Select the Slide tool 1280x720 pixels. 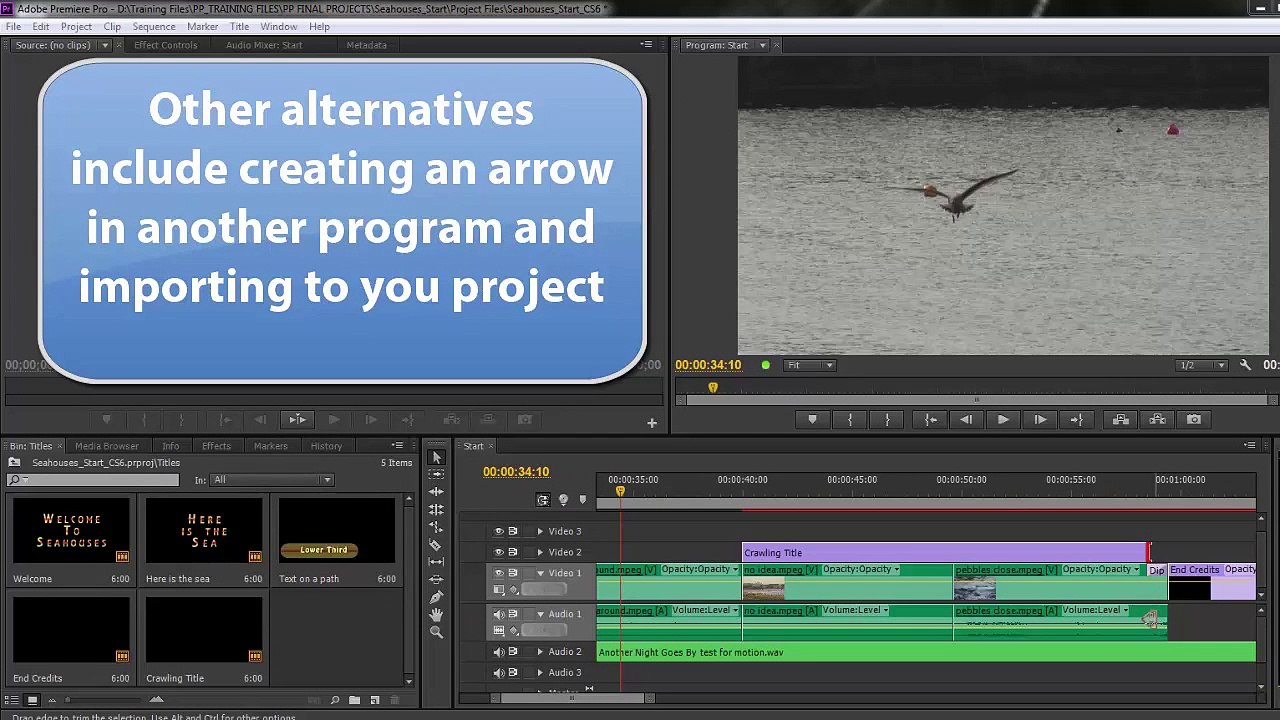click(x=436, y=580)
